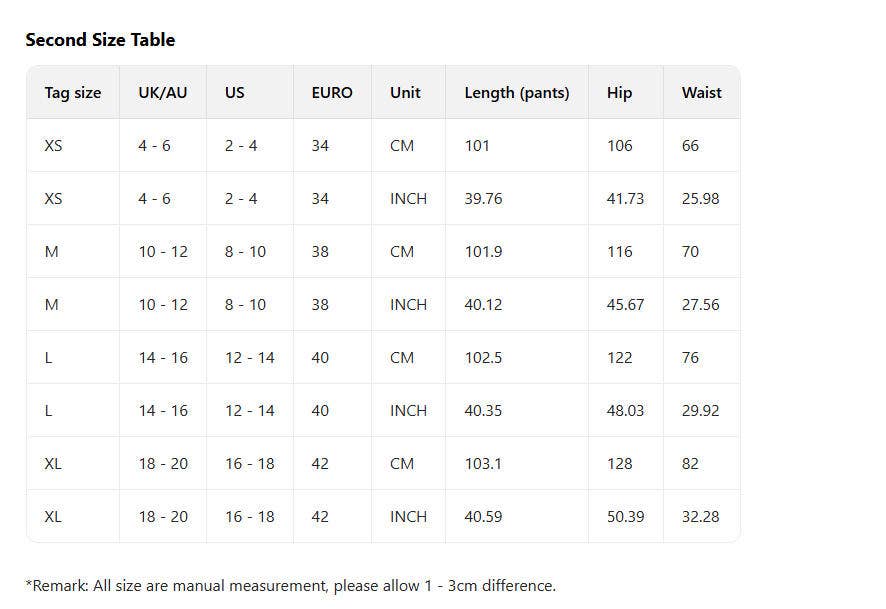
Task: Click the 39.76 length cell
Action: [483, 199]
